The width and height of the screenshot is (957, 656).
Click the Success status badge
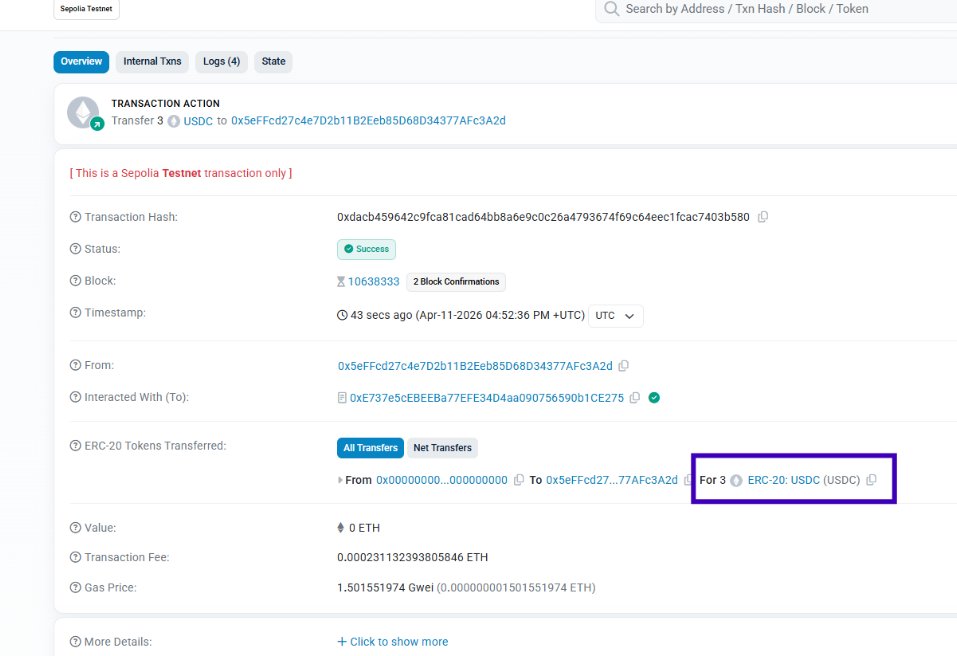pyautogui.click(x=366, y=249)
